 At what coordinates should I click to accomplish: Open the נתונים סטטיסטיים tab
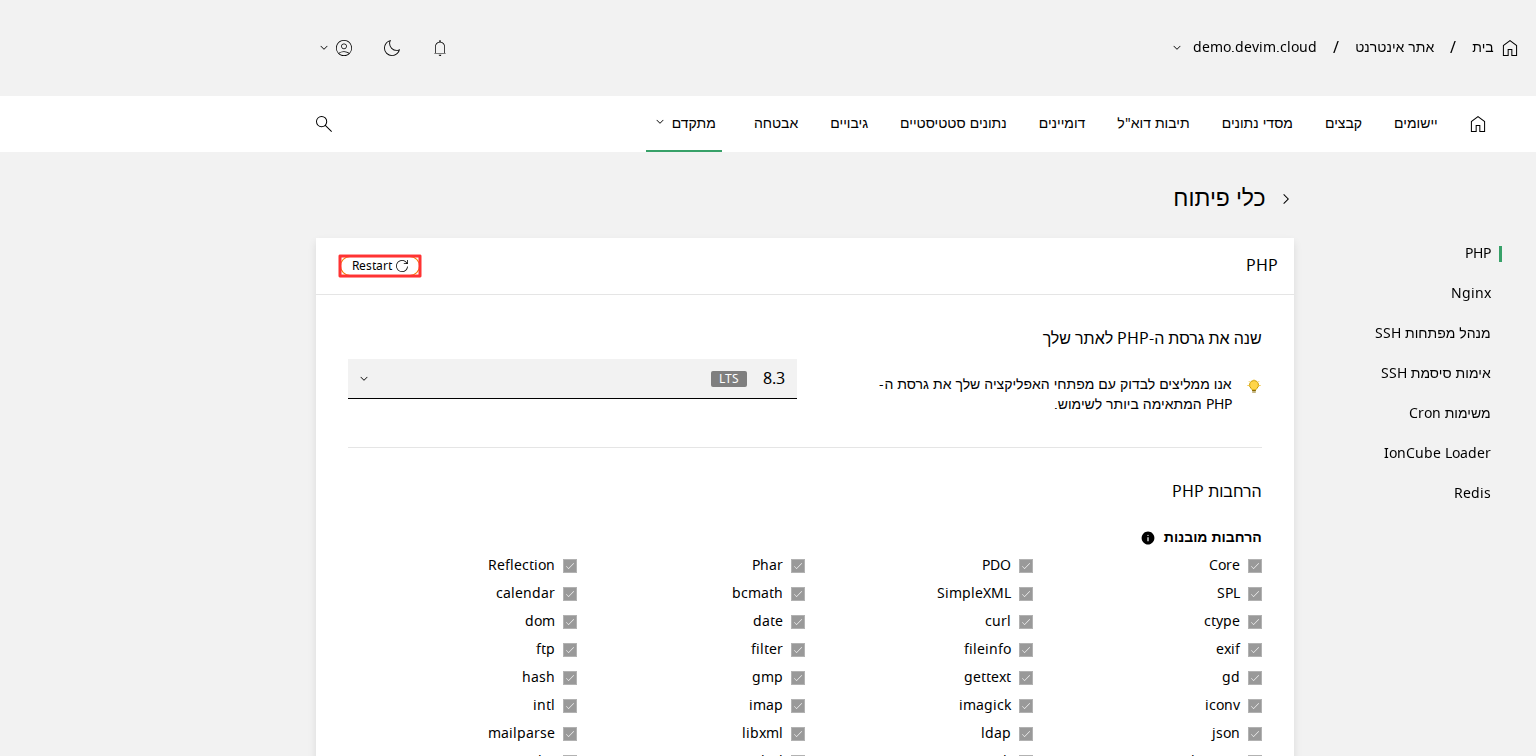[x=953, y=124]
